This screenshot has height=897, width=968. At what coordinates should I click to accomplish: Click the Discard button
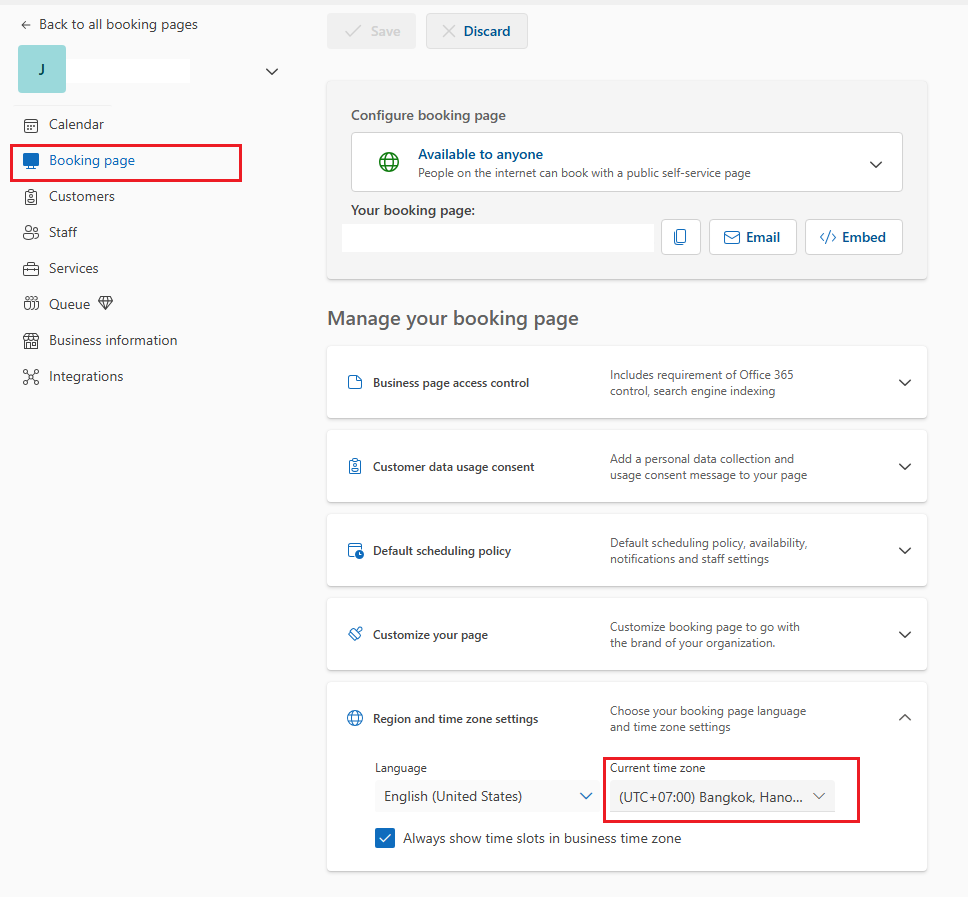pos(477,31)
